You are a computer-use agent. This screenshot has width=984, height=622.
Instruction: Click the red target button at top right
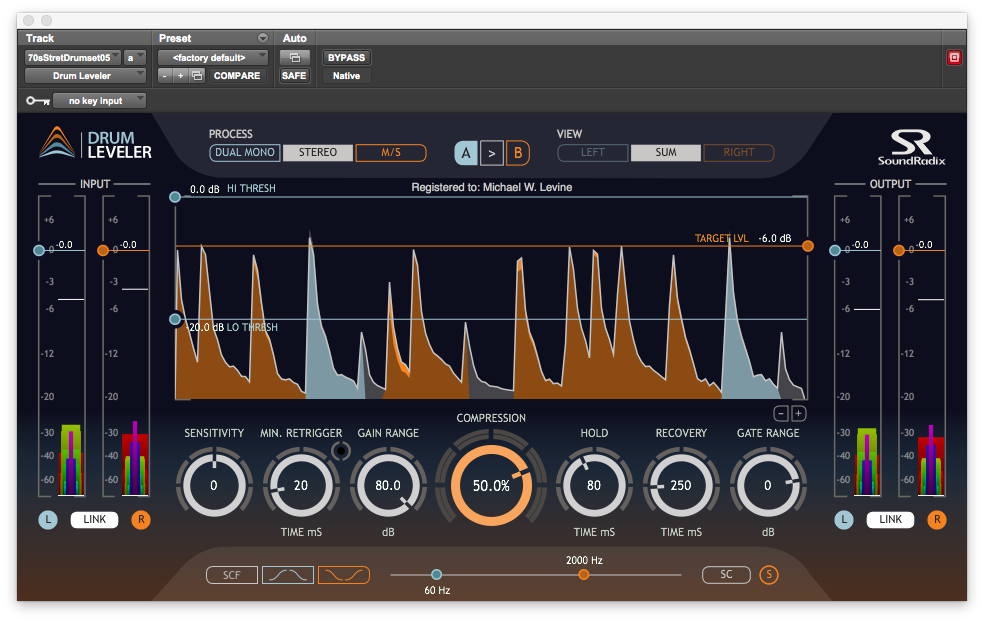(x=954, y=58)
